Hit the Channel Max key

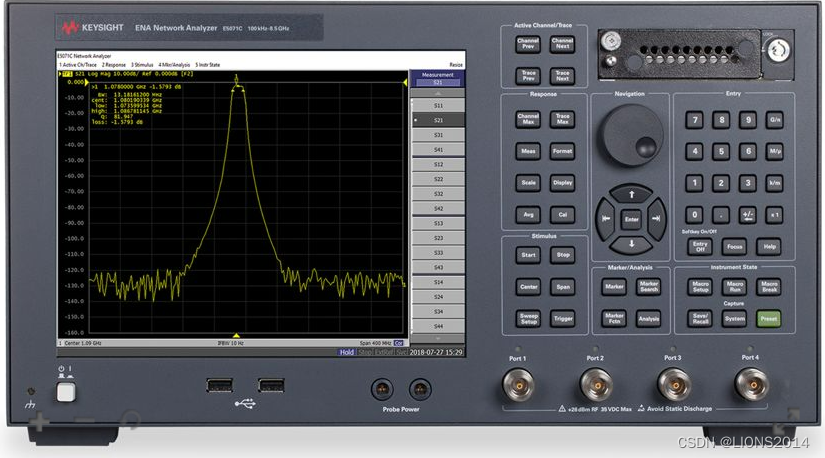click(528, 119)
